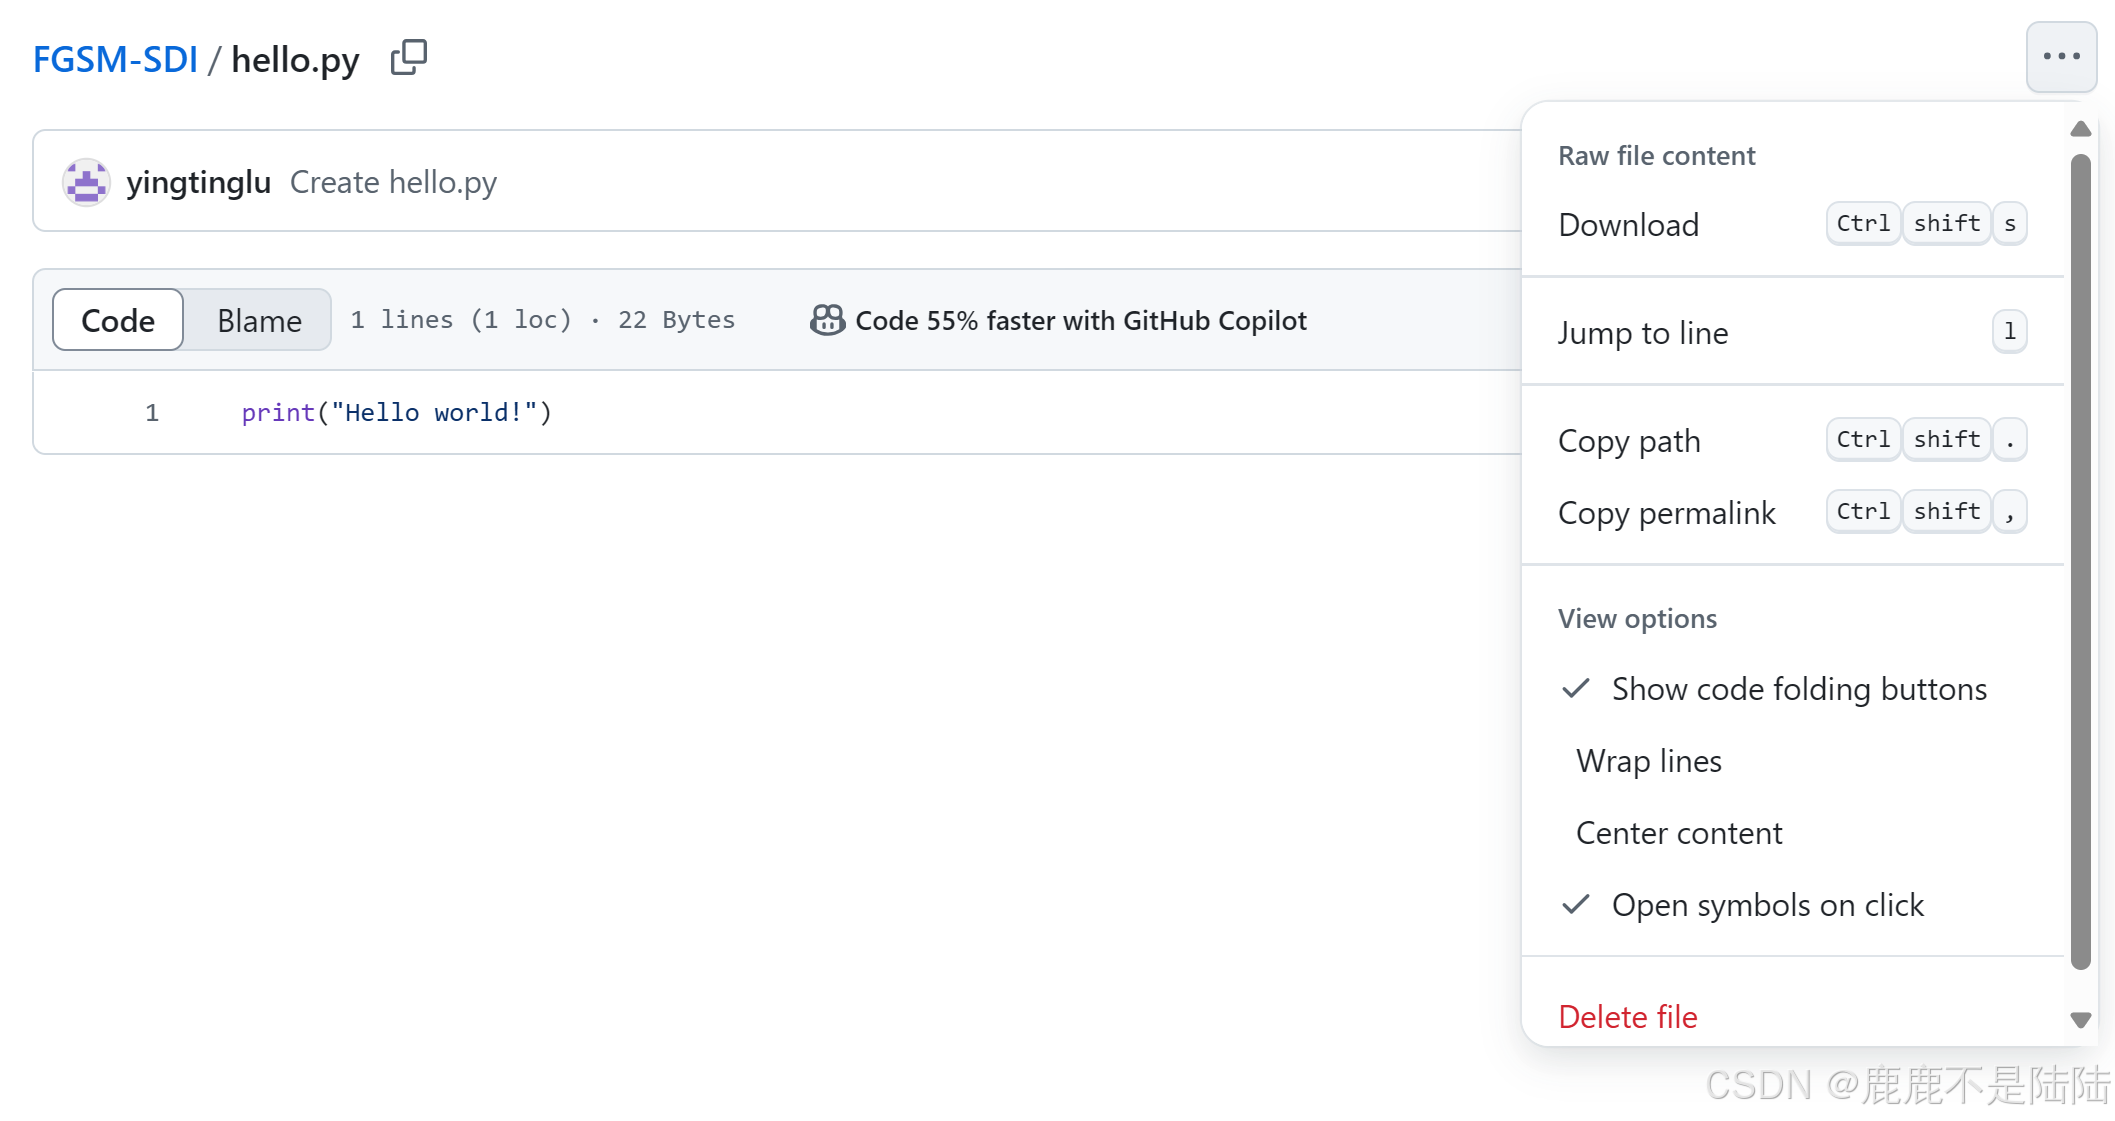Toggle Show code folding buttons option
Image resolution: width=2115 pixels, height=1121 pixels.
click(1798, 689)
